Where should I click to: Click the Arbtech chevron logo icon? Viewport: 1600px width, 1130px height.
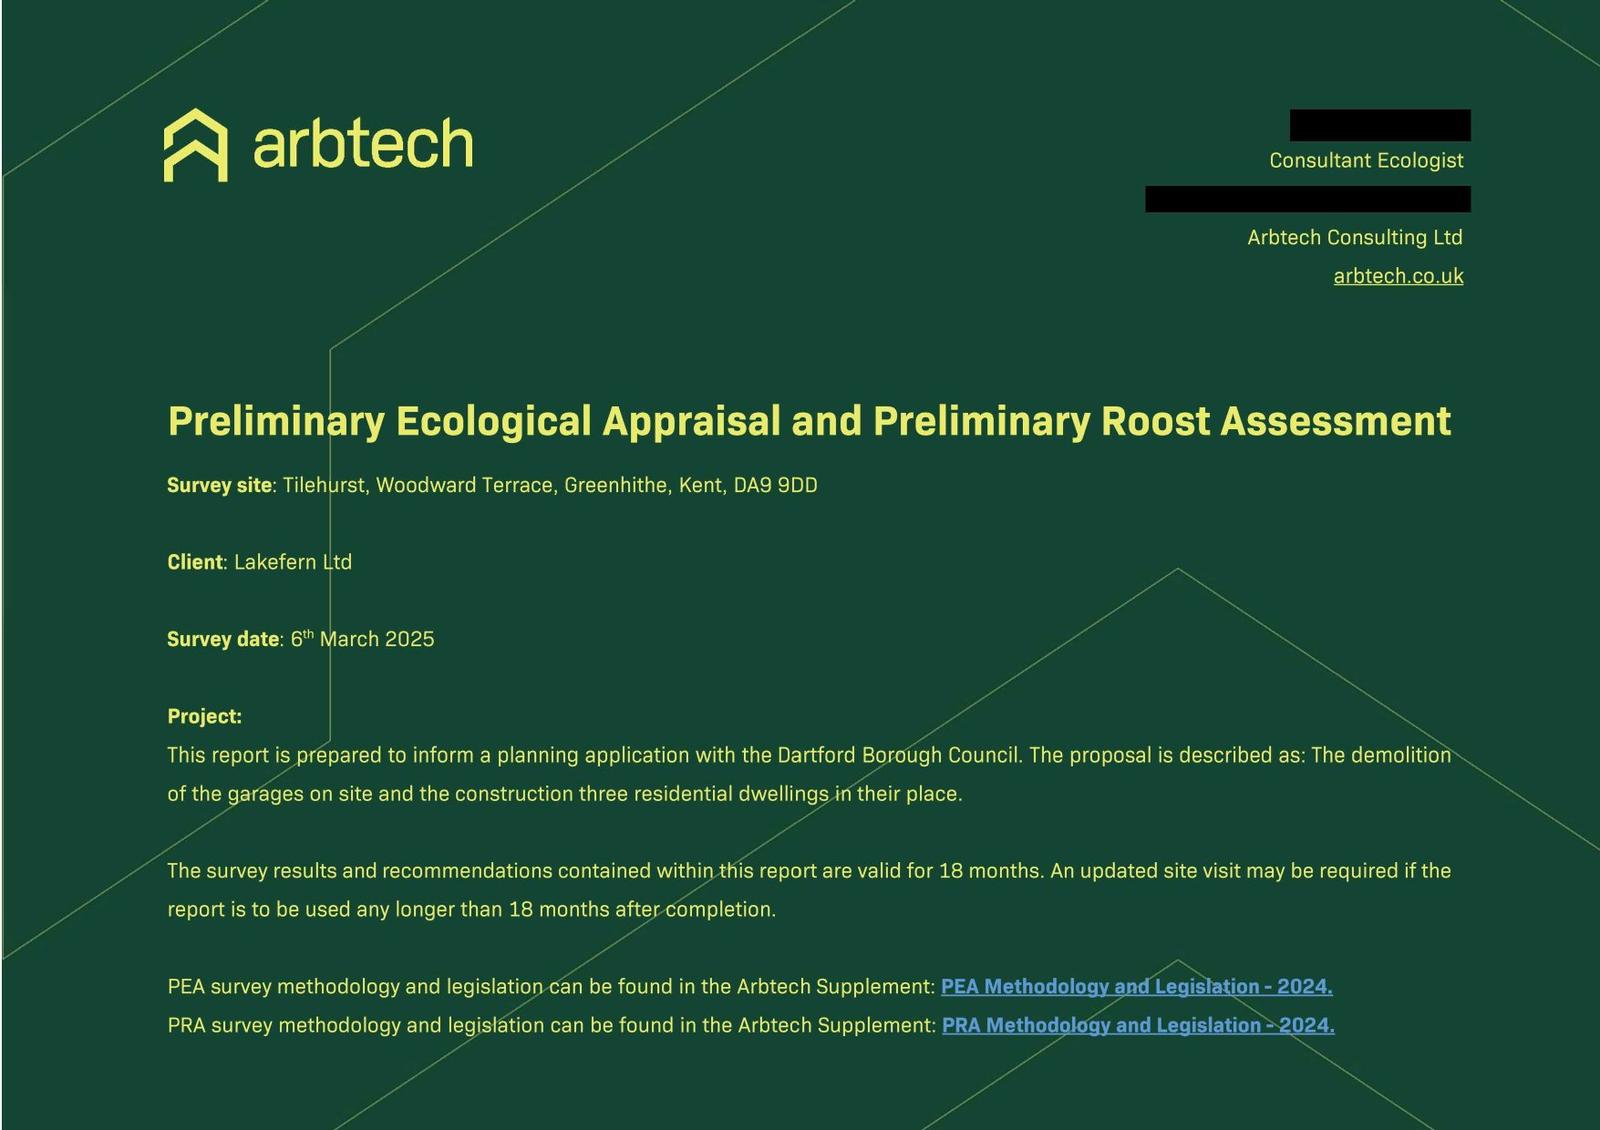point(195,146)
